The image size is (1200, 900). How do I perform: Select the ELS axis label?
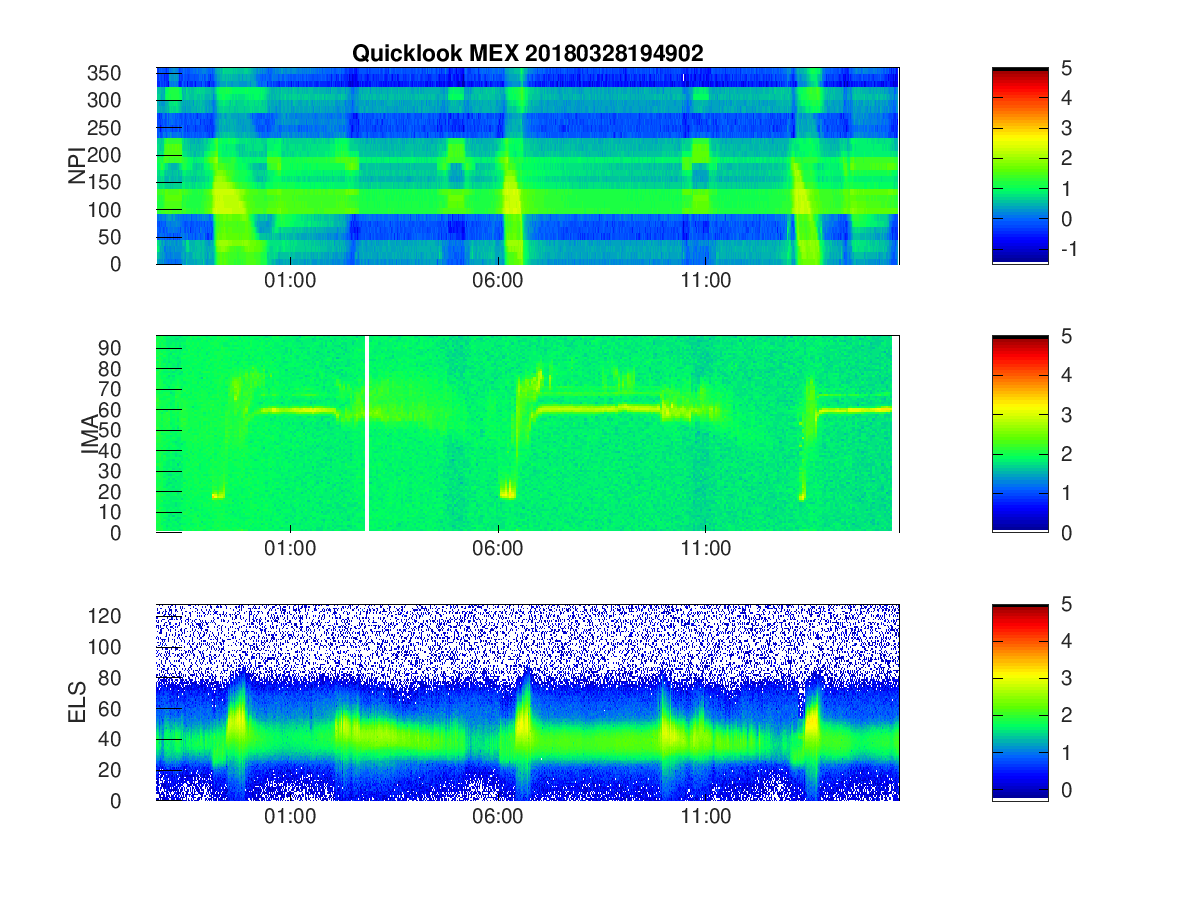[x=77, y=702]
